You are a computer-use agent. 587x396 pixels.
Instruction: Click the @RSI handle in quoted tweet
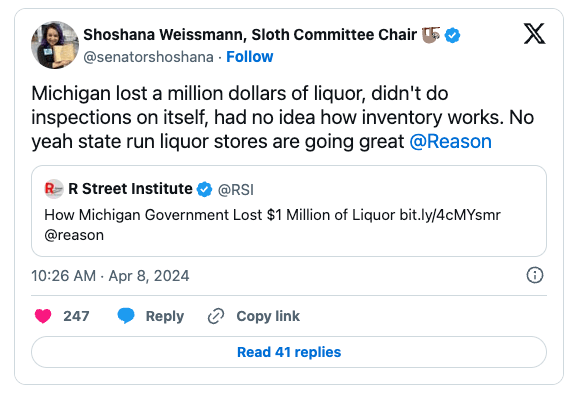(x=236, y=190)
